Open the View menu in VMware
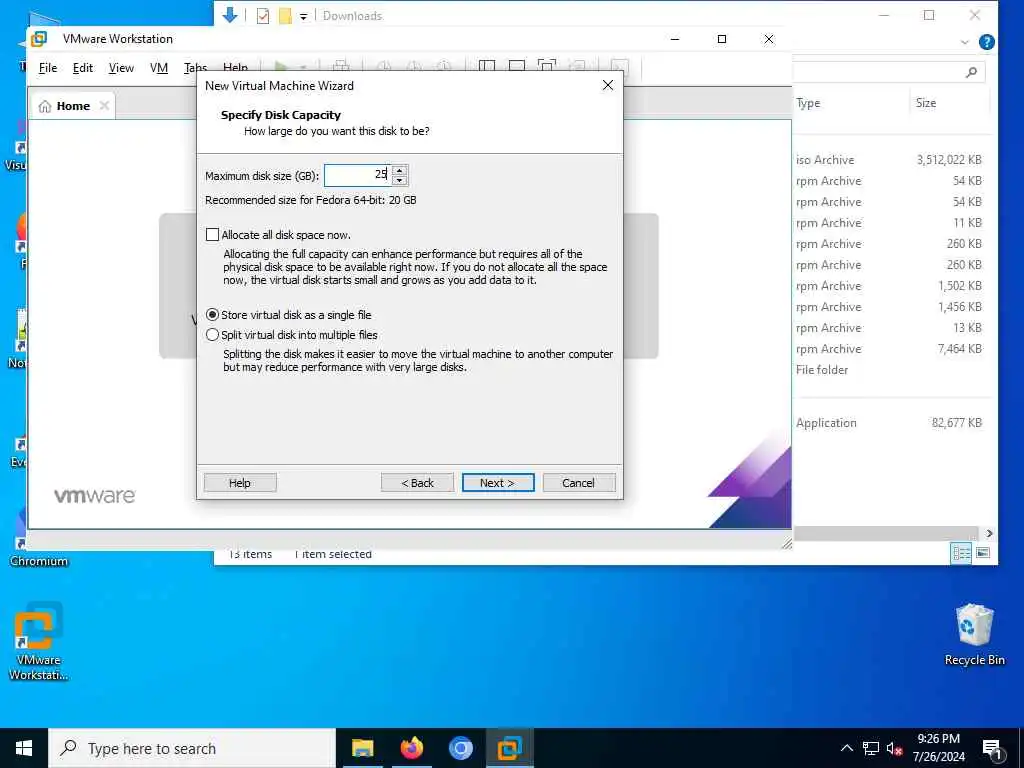The width and height of the screenshot is (1024, 768). [x=121, y=68]
